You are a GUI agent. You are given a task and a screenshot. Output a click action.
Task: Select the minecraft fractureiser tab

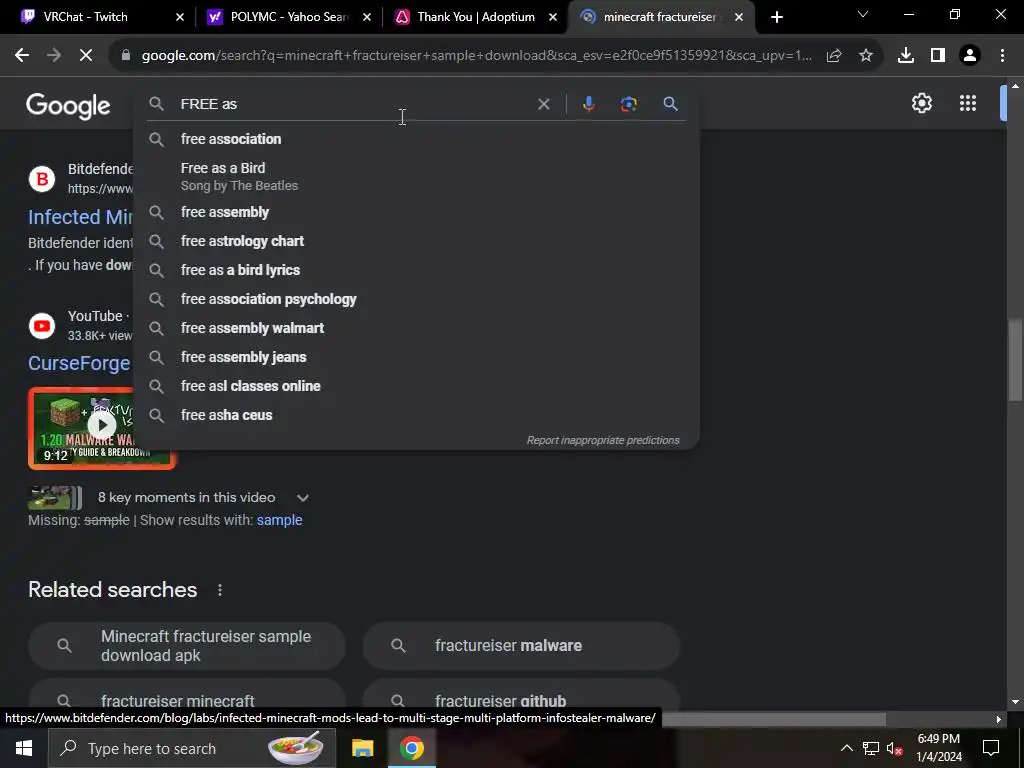pos(660,17)
